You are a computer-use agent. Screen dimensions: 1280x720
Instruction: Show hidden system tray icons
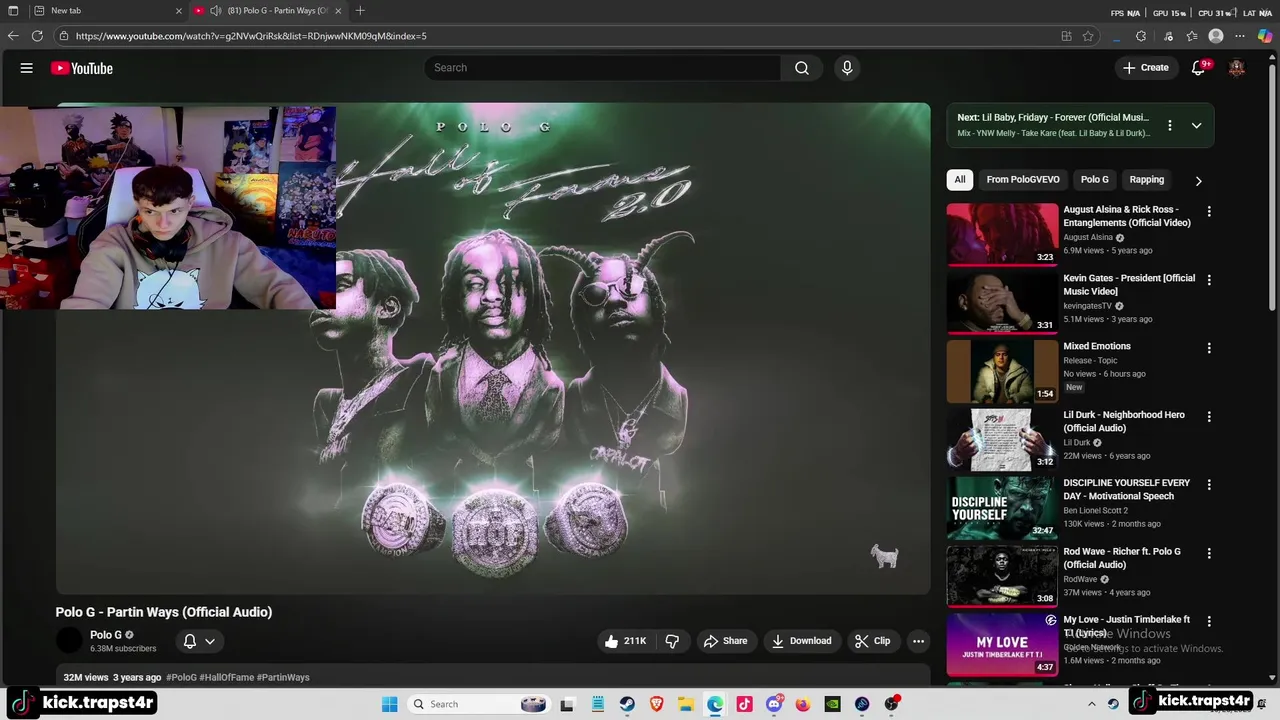click(x=1091, y=704)
